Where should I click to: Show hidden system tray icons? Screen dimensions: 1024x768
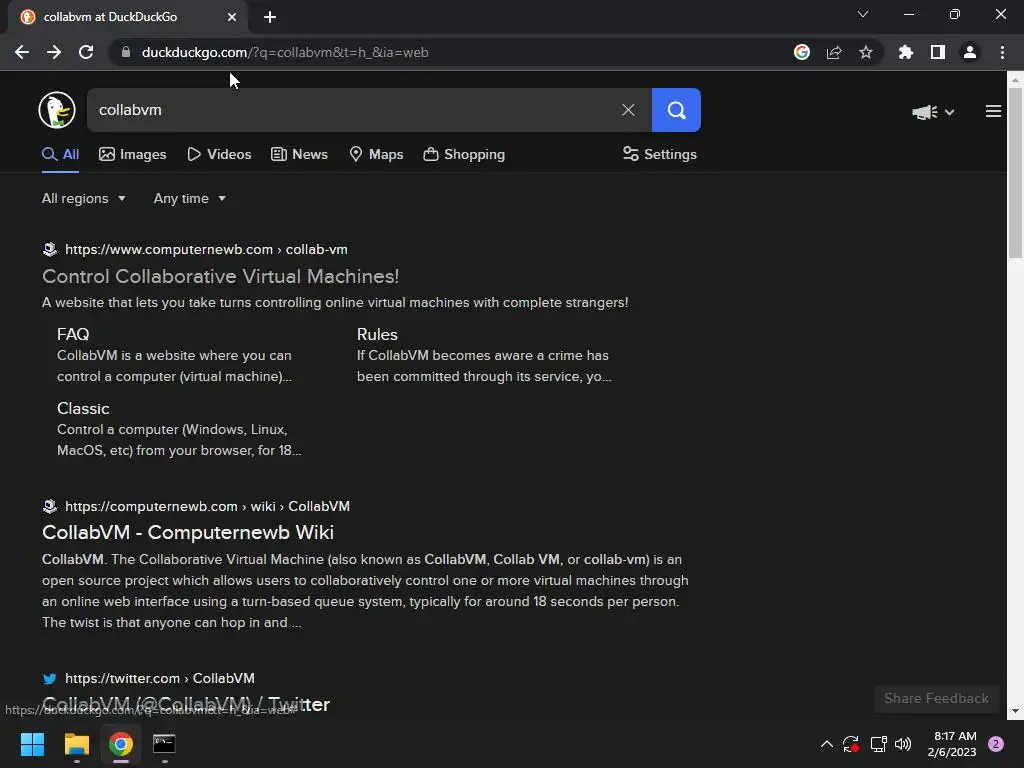pos(827,744)
